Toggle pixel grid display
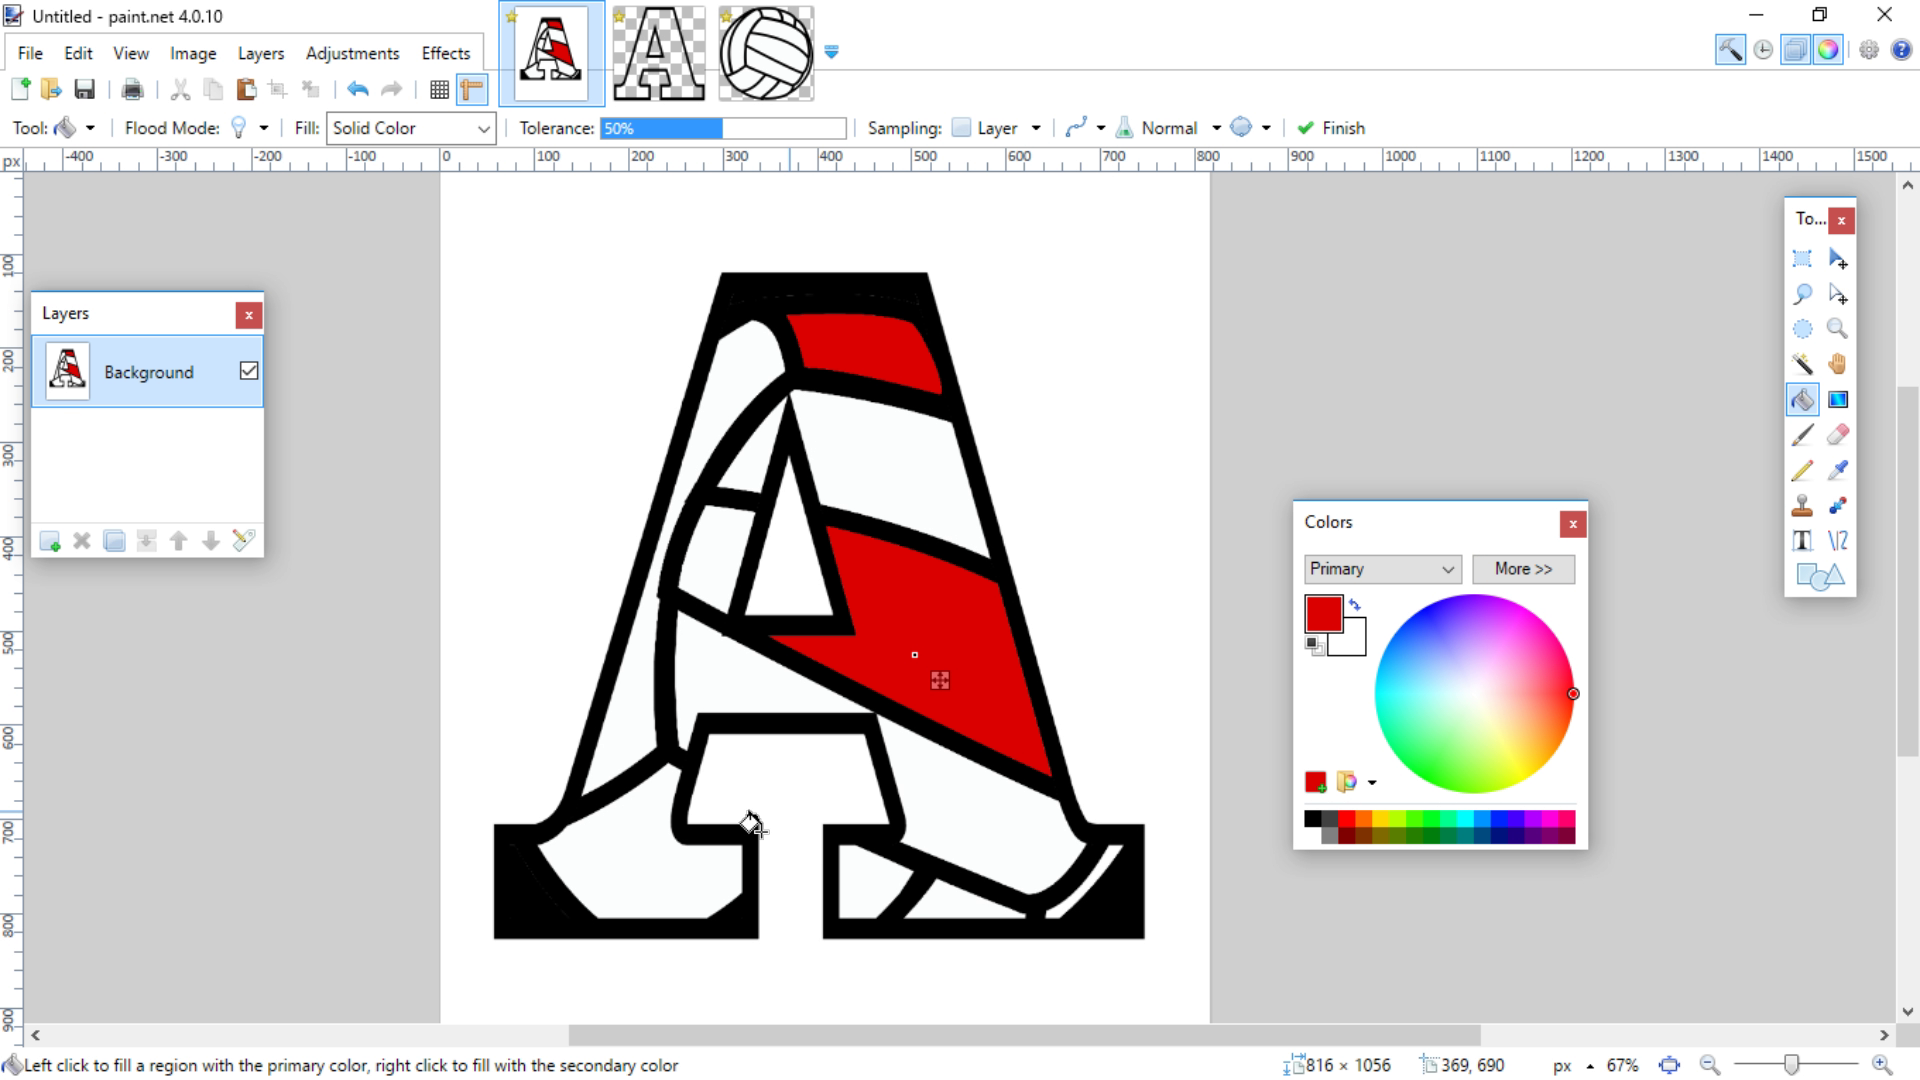1920x1080 pixels. pyautogui.click(x=439, y=89)
